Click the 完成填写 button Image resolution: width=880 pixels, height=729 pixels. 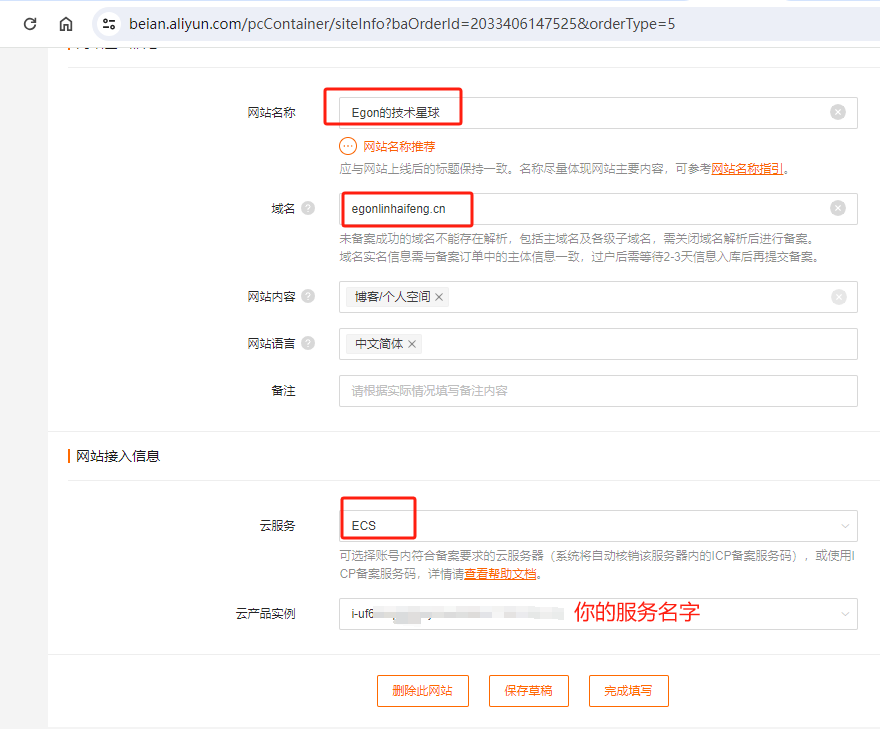[628, 691]
